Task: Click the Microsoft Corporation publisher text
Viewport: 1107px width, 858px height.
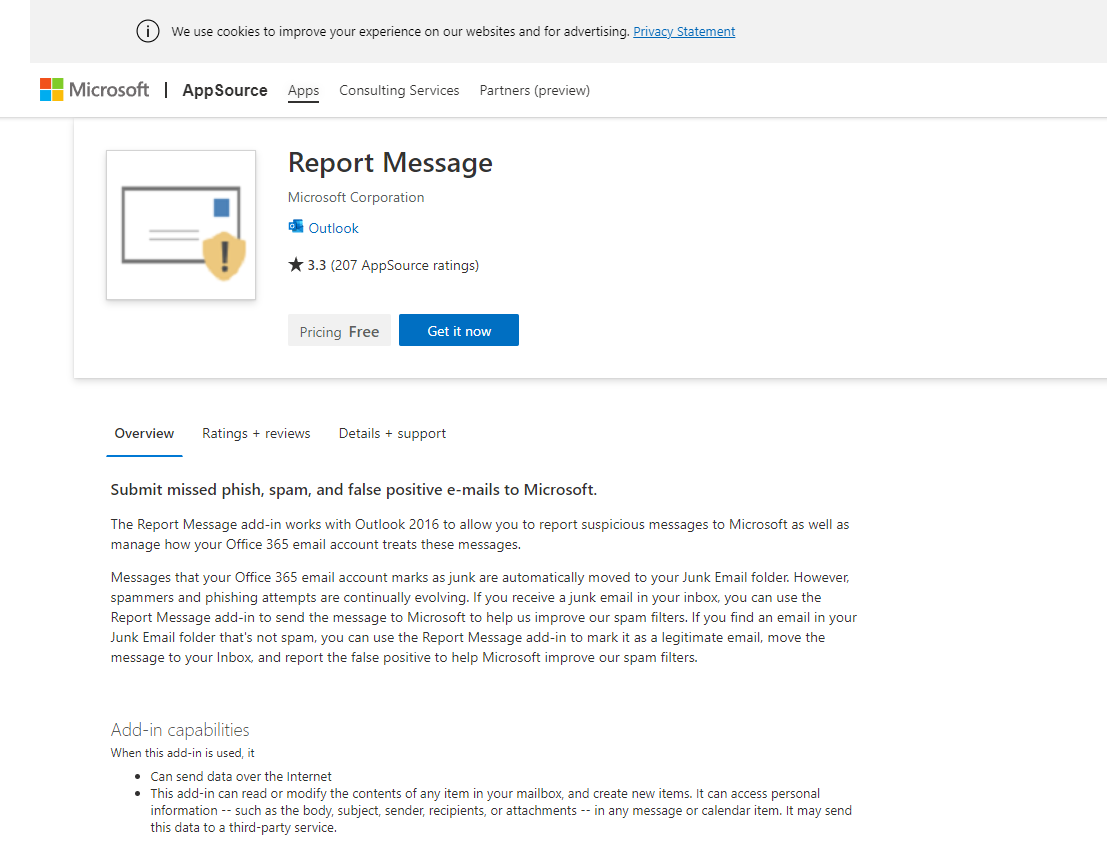Action: [356, 198]
